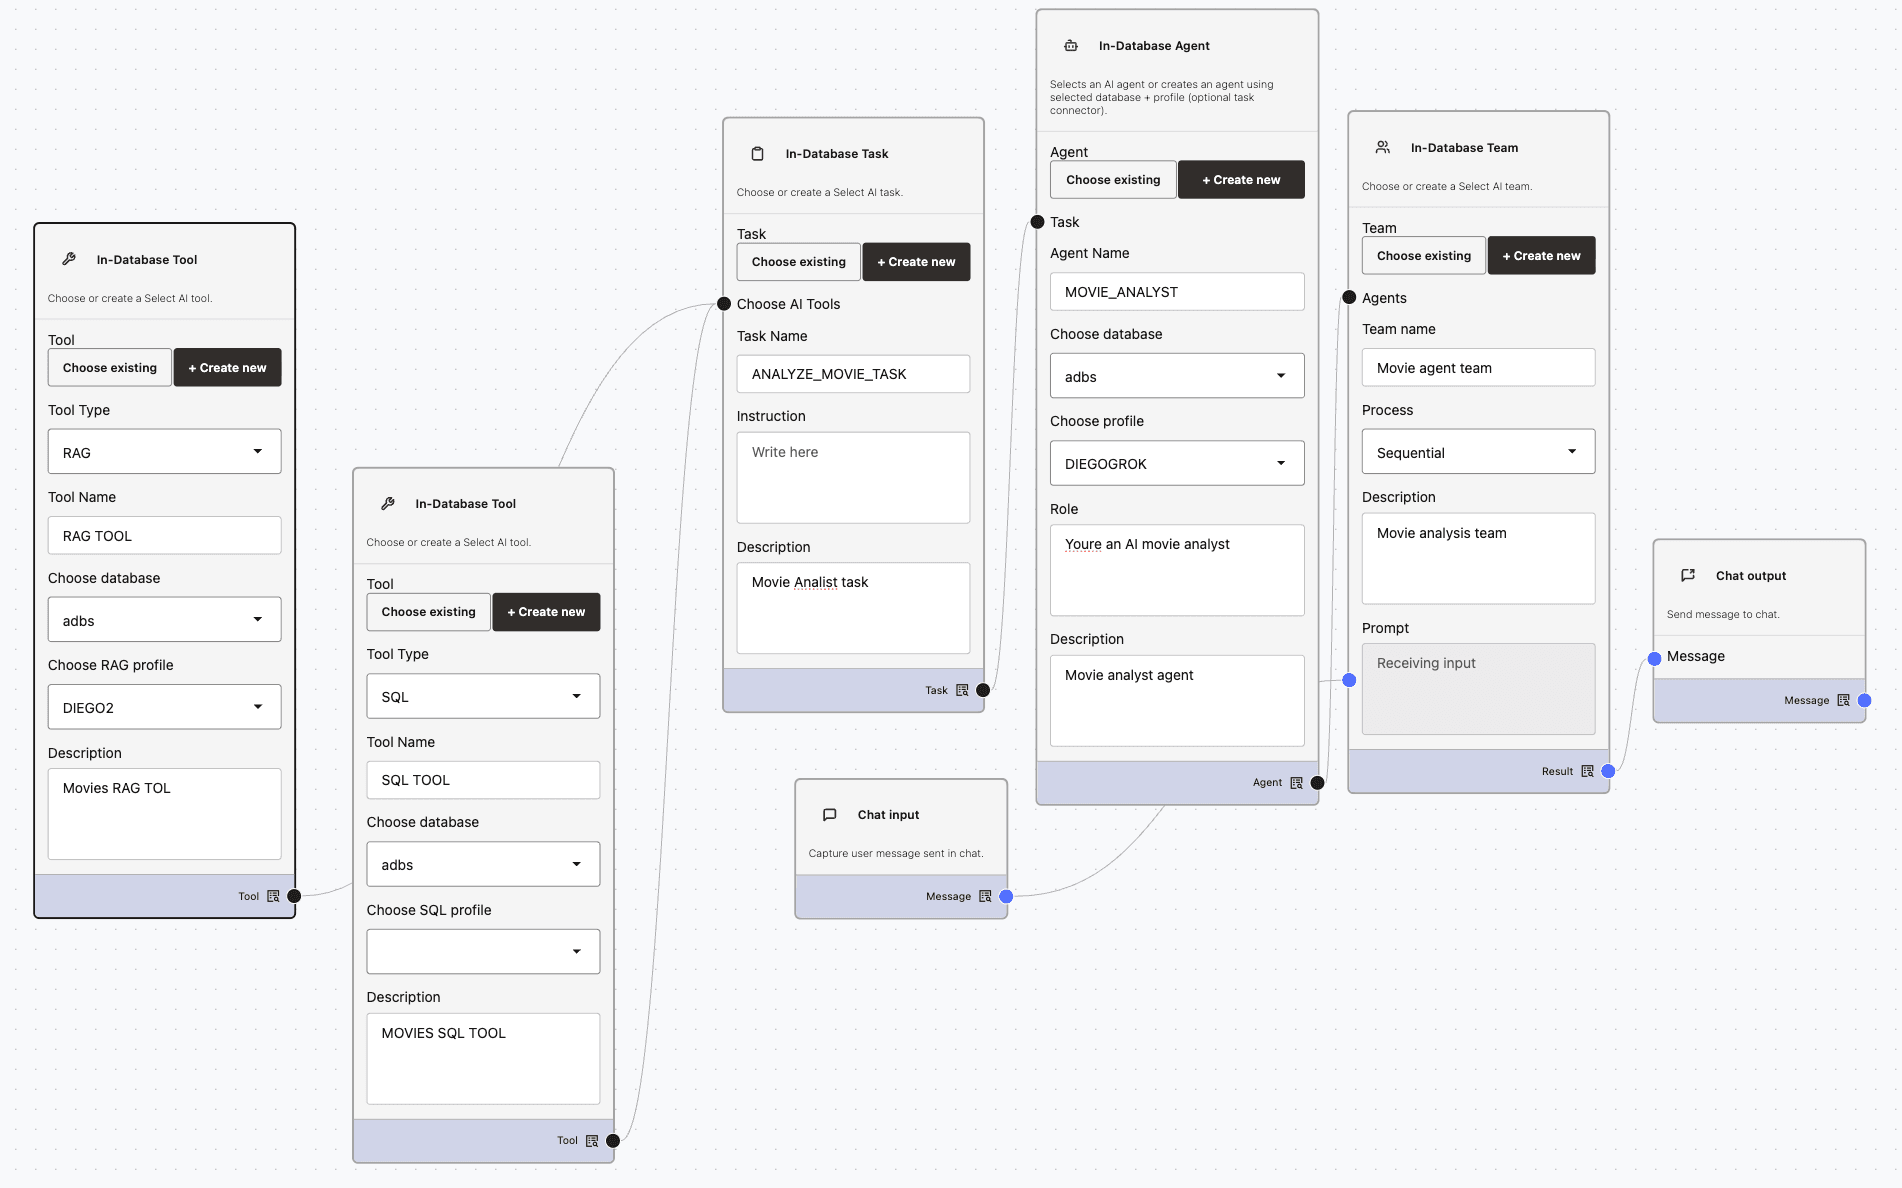Image resolution: width=1902 pixels, height=1188 pixels.
Task: Click Choose existing under the Agent section
Action: (x=1113, y=179)
